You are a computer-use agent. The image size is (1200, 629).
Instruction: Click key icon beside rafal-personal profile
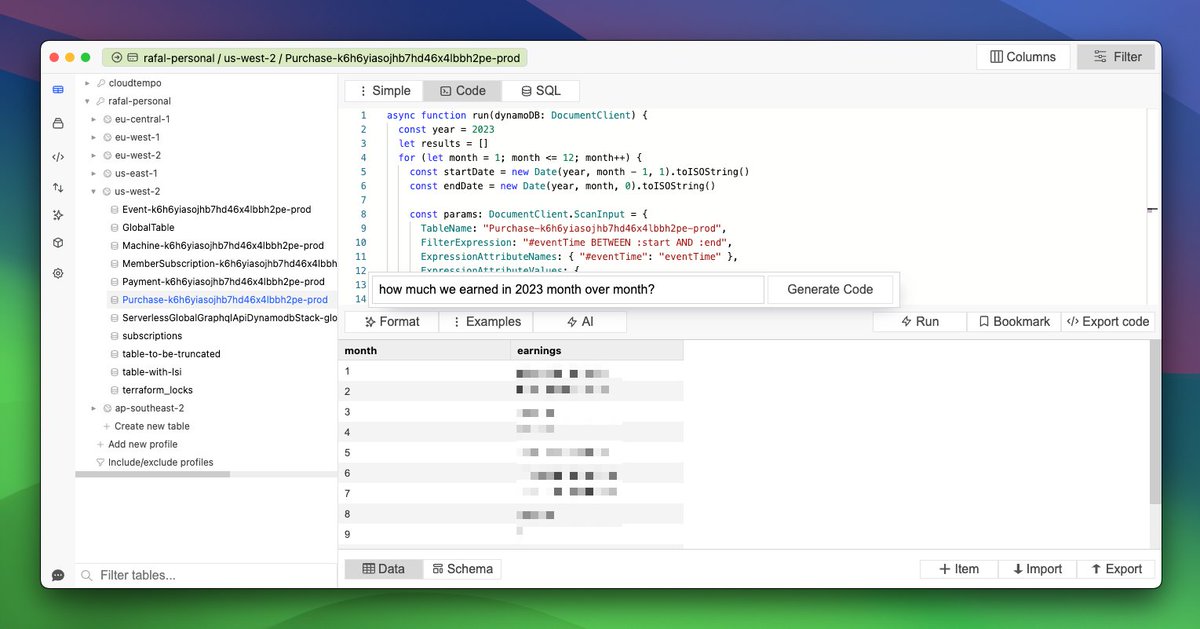tap(101, 101)
